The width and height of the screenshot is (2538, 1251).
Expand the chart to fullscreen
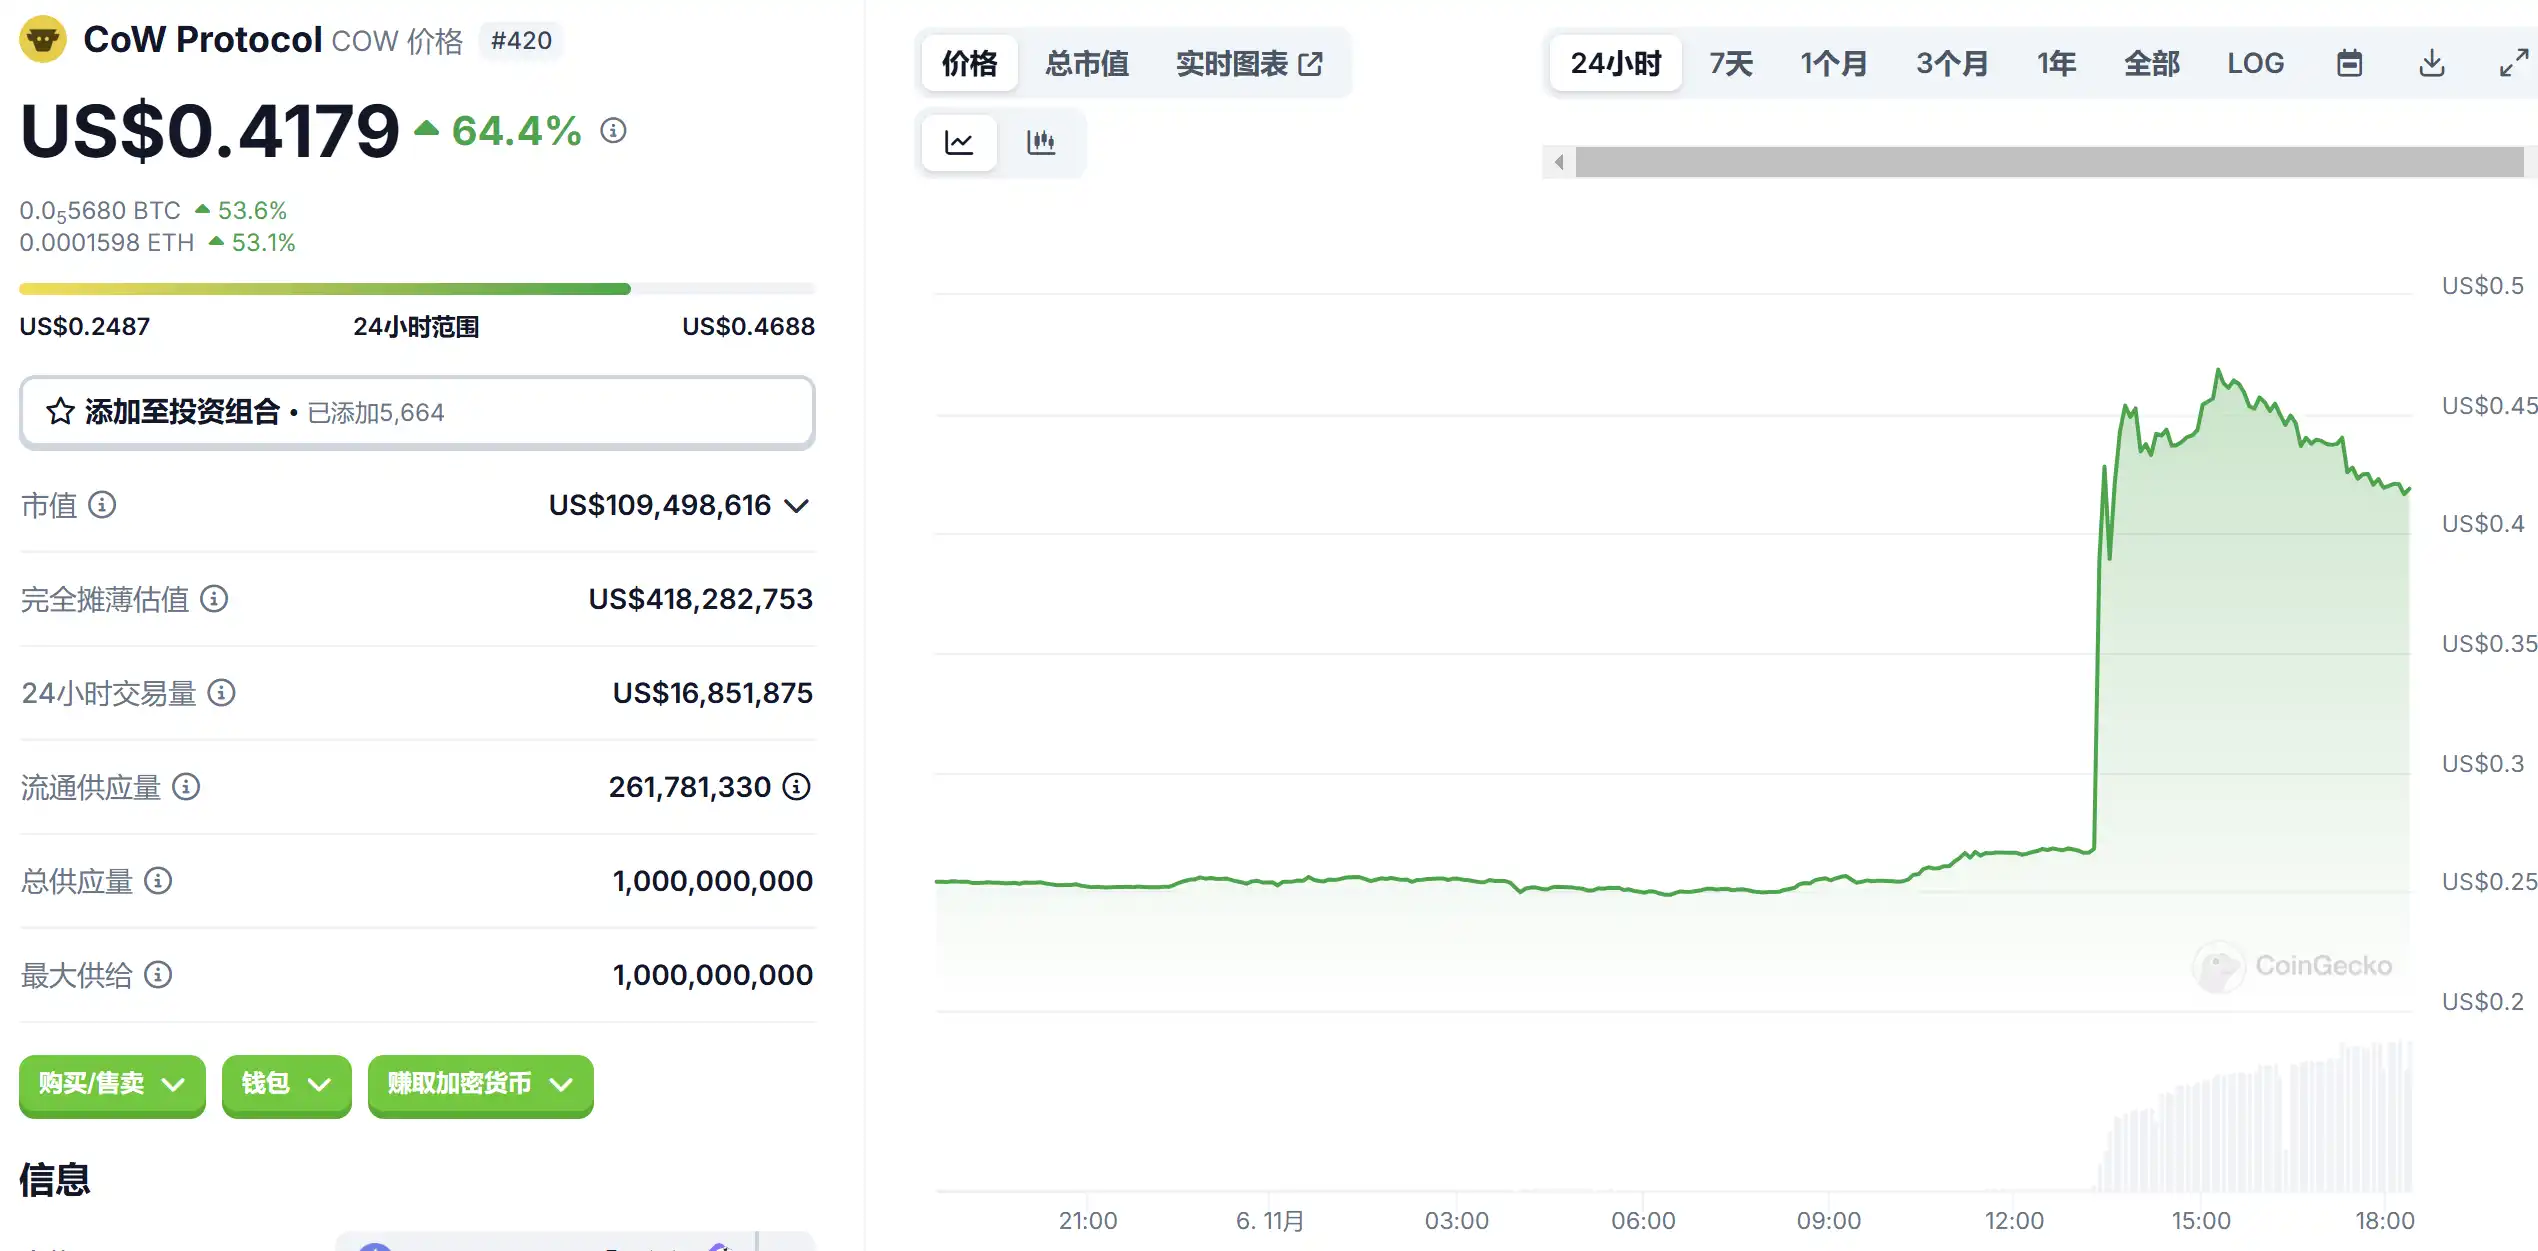click(2513, 64)
